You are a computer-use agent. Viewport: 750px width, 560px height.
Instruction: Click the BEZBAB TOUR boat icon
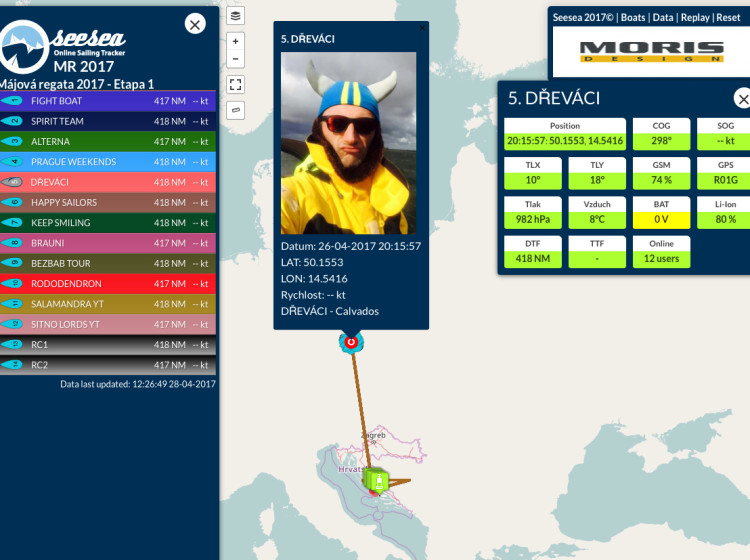(x=12, y=263)
